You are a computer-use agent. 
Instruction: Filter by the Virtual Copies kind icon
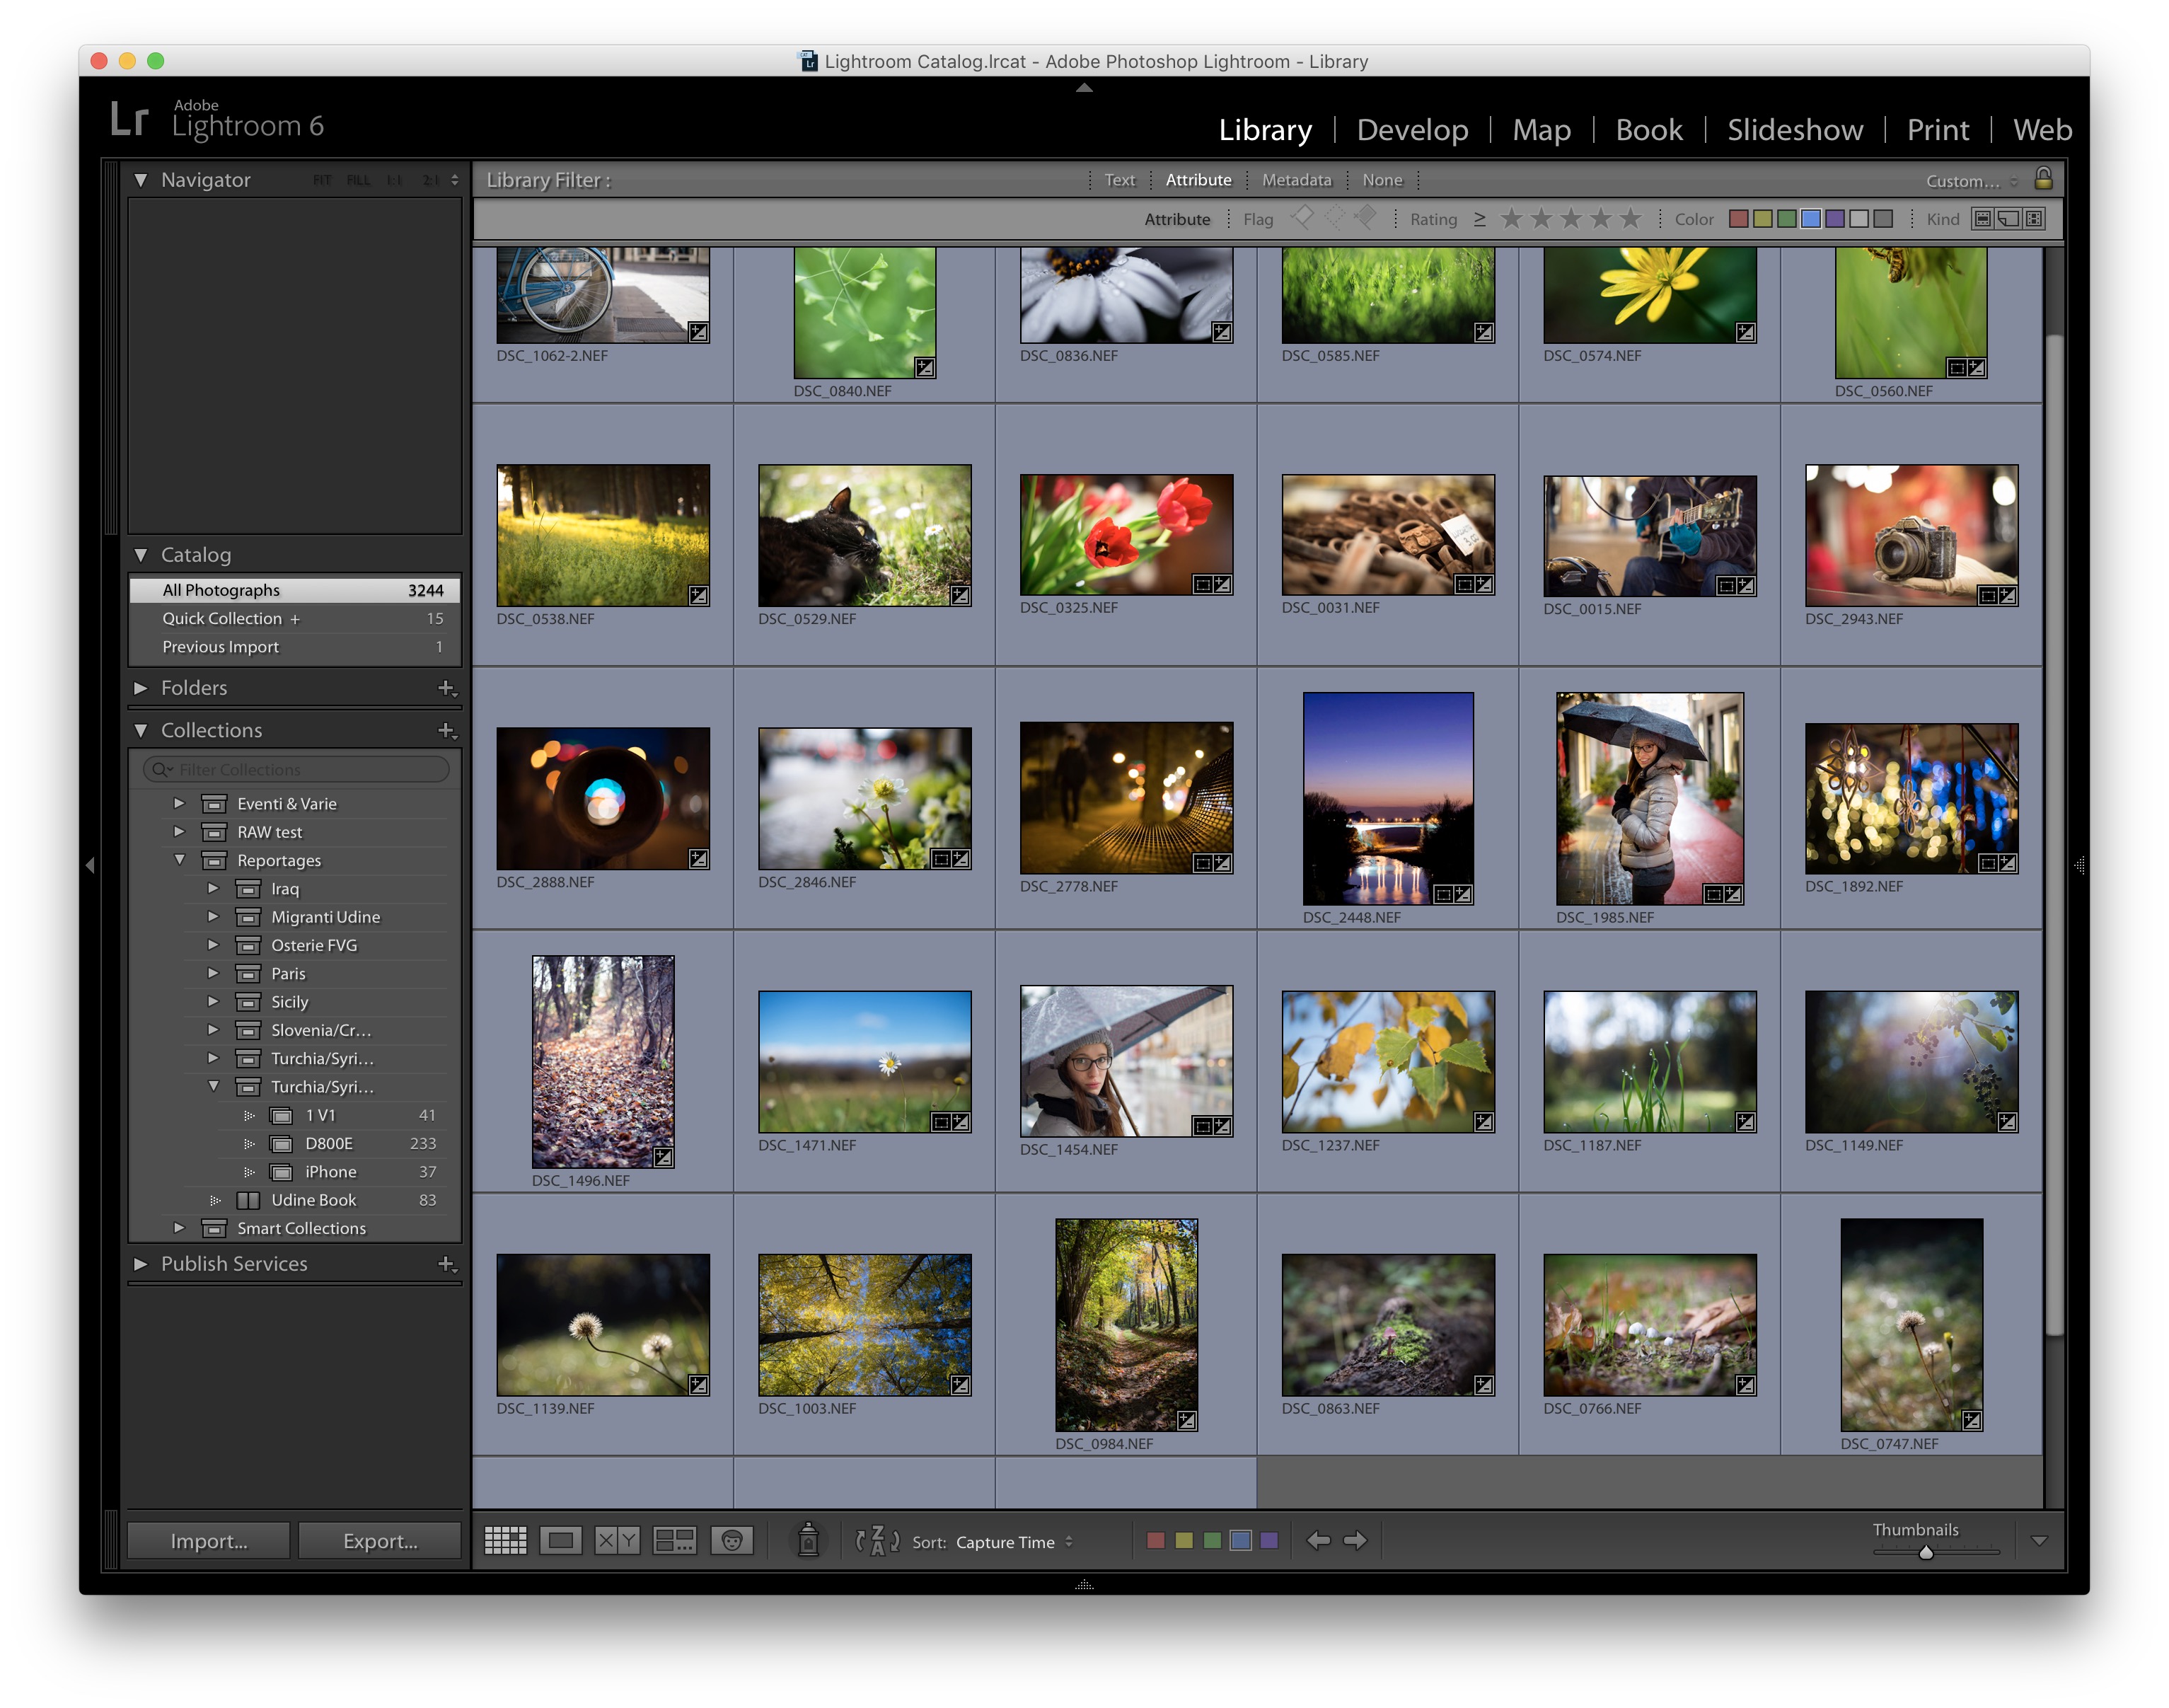tap(2008, 219)
